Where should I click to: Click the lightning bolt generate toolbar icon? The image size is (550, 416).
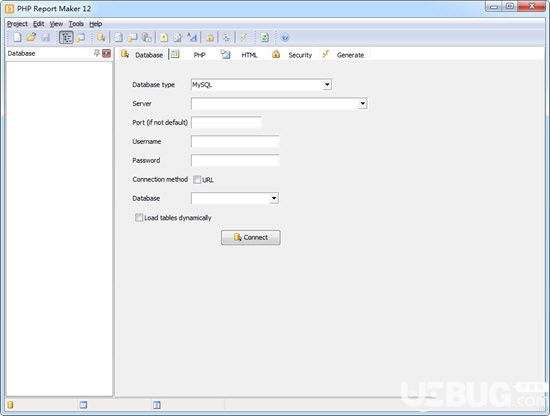point(243,37)
